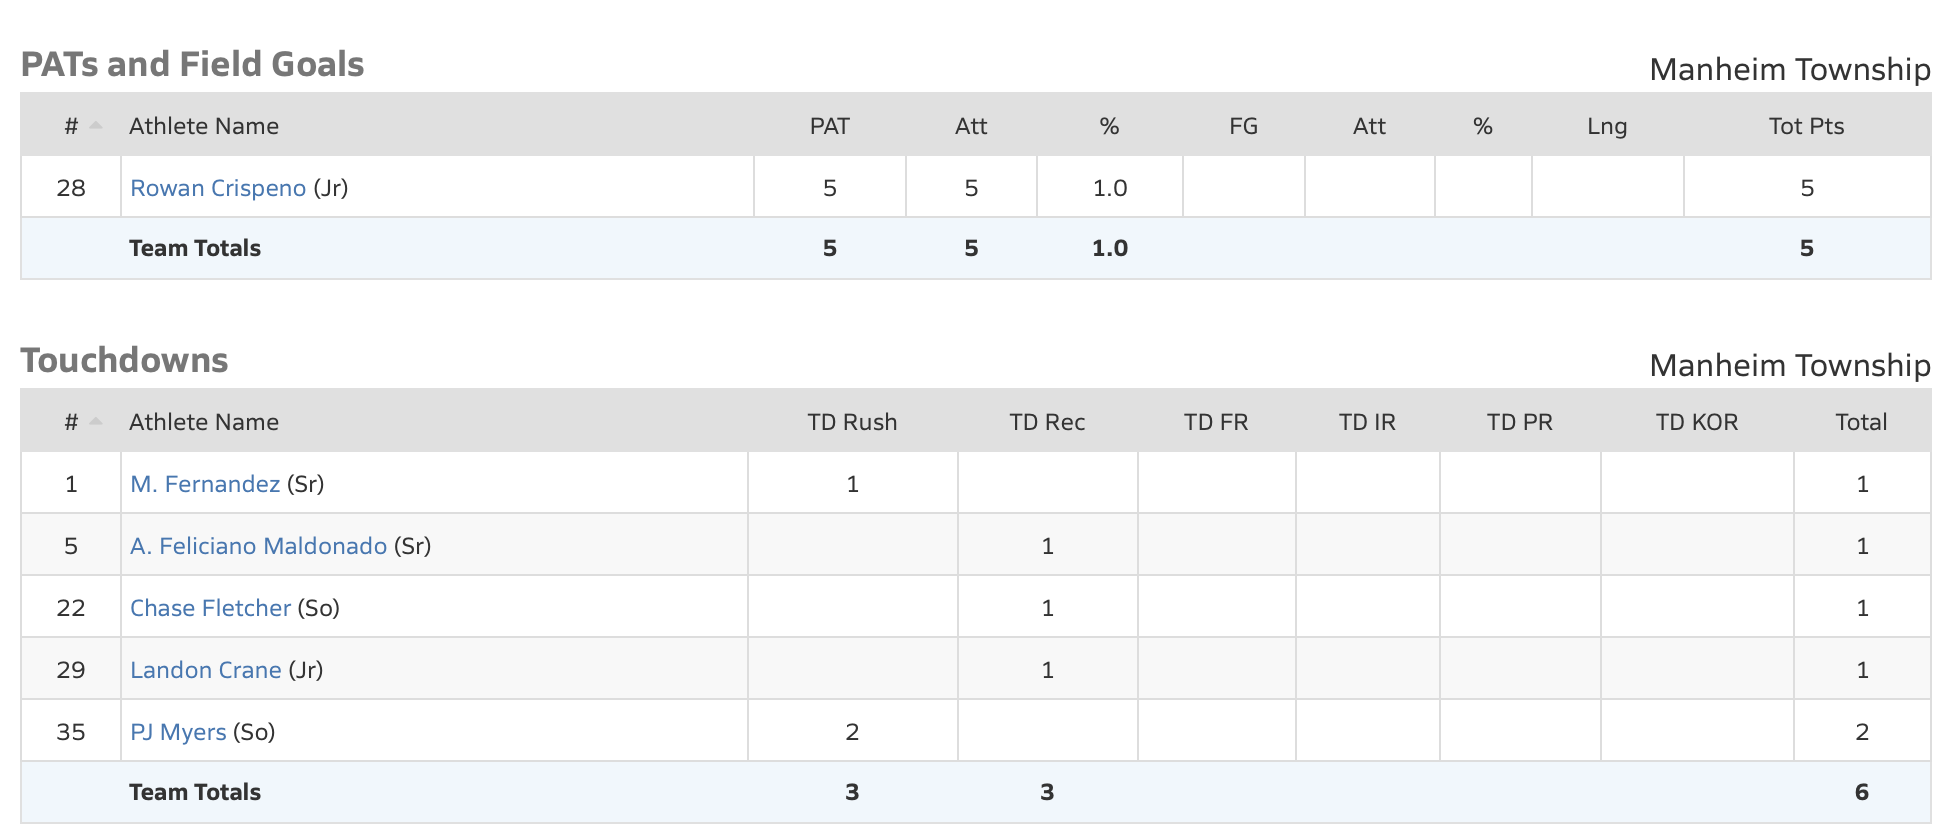Sort touchdowns by TD Rush column
The height and width of the screenshot is (838, 1942).
click(852, 422)
